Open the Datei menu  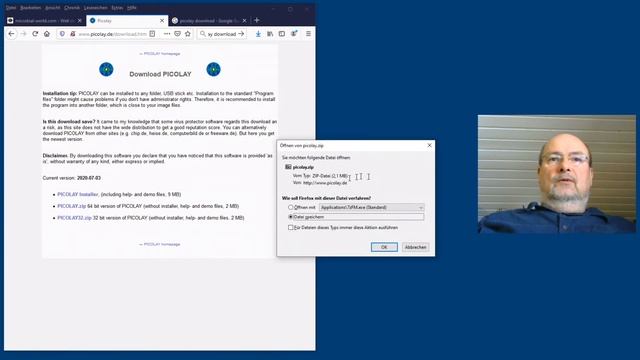pyautogui.click(x=11, y=8)
